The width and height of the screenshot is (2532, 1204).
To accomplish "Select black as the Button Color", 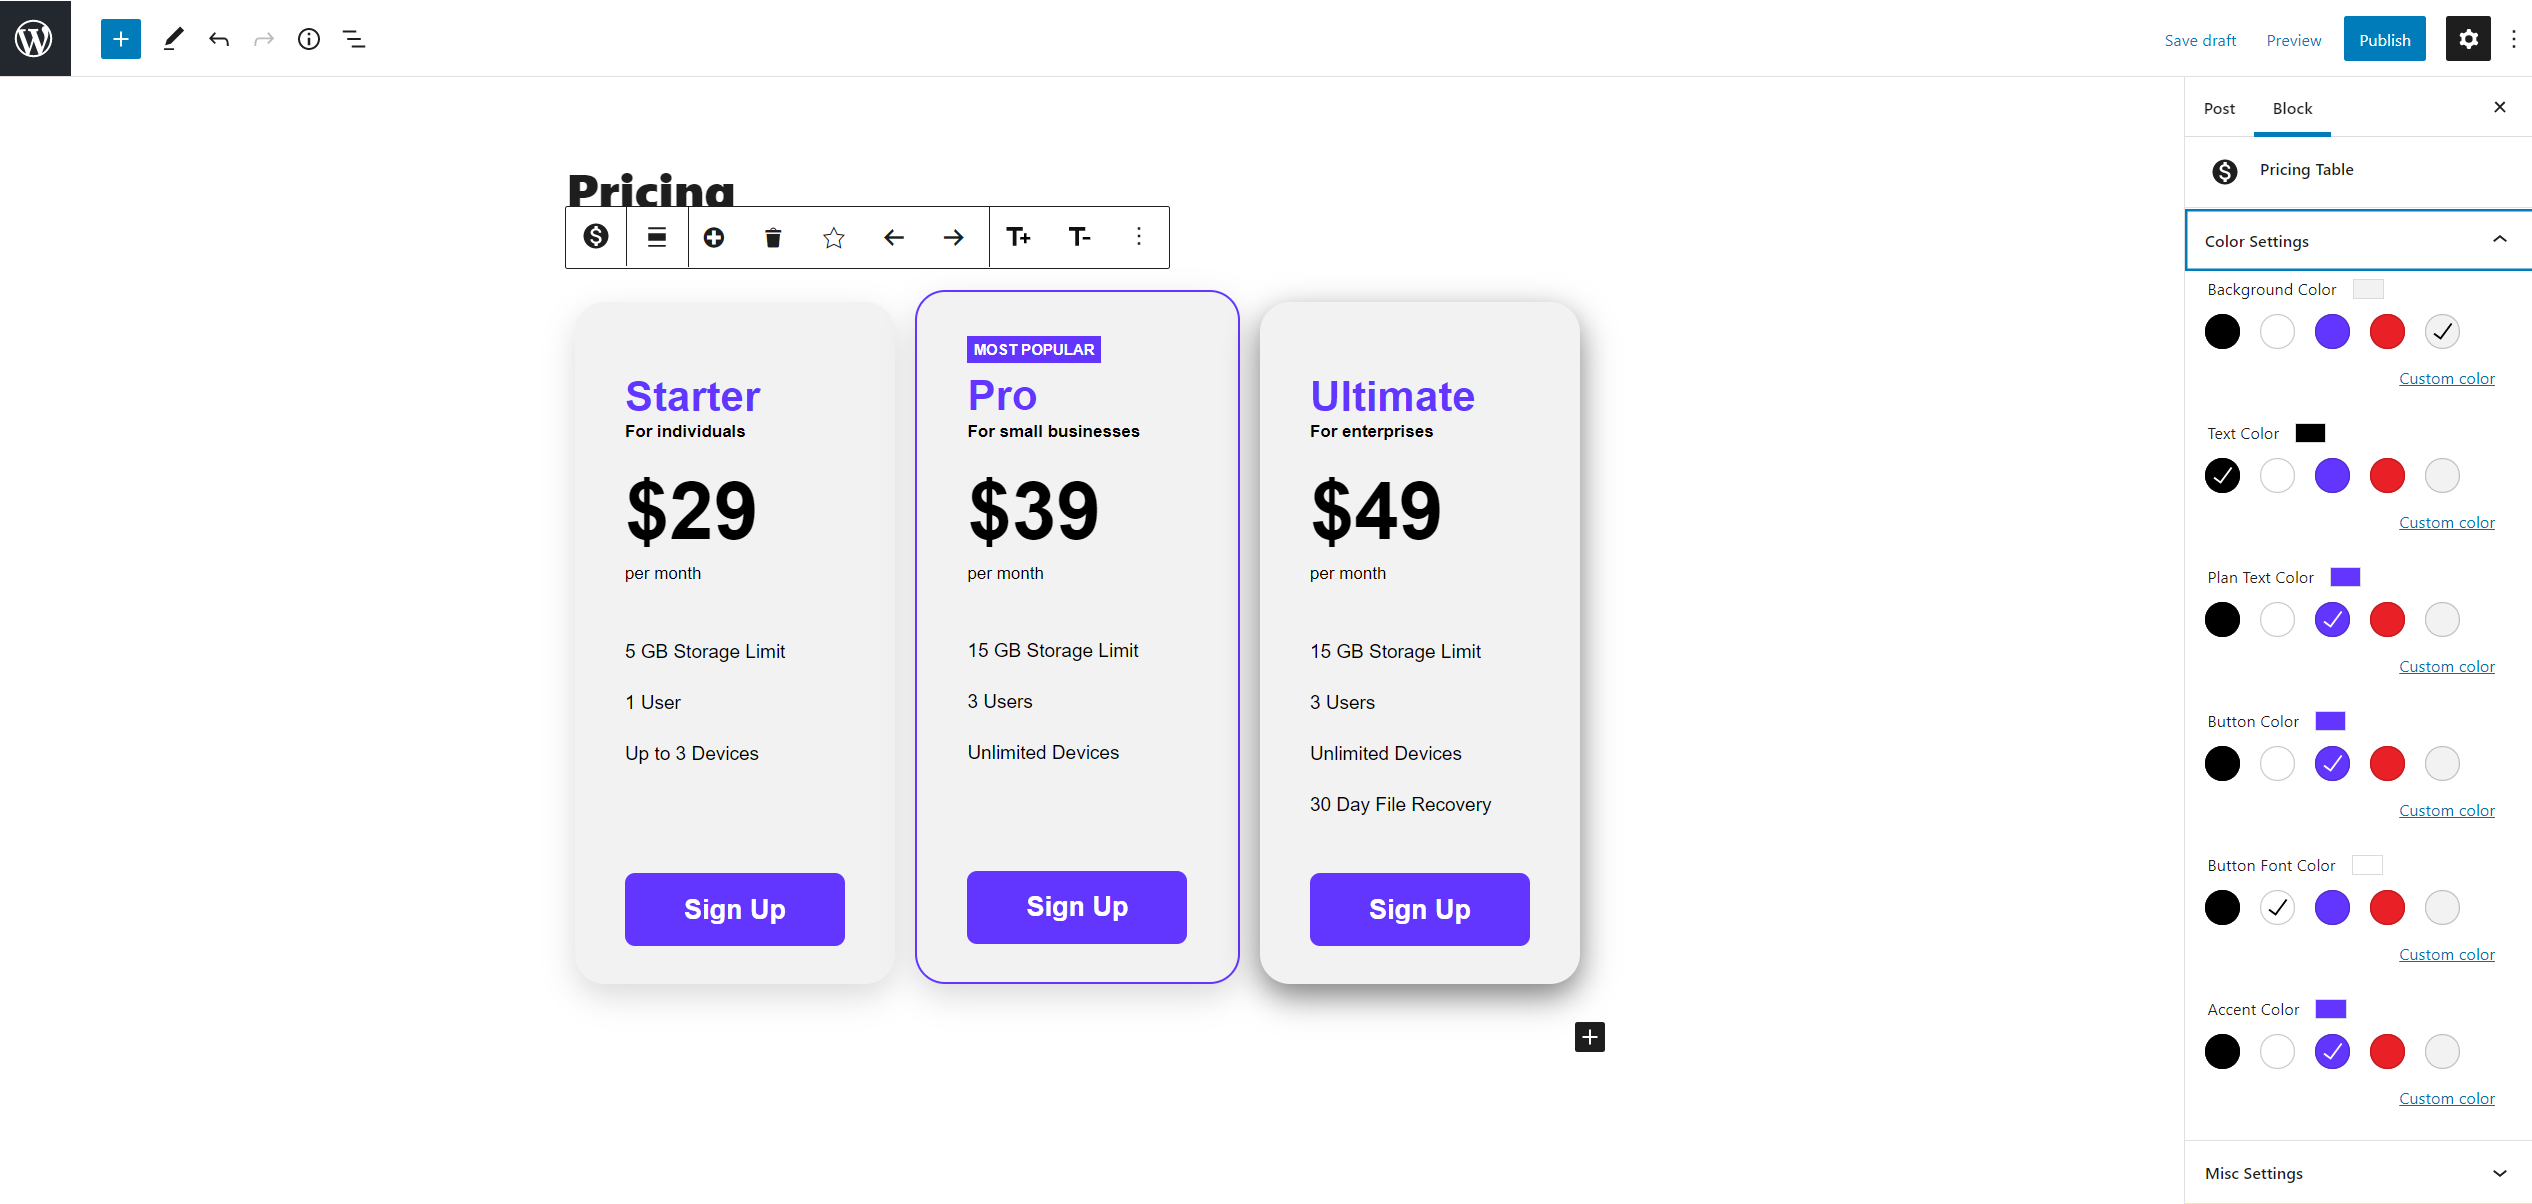I will tap(2222, 763).
